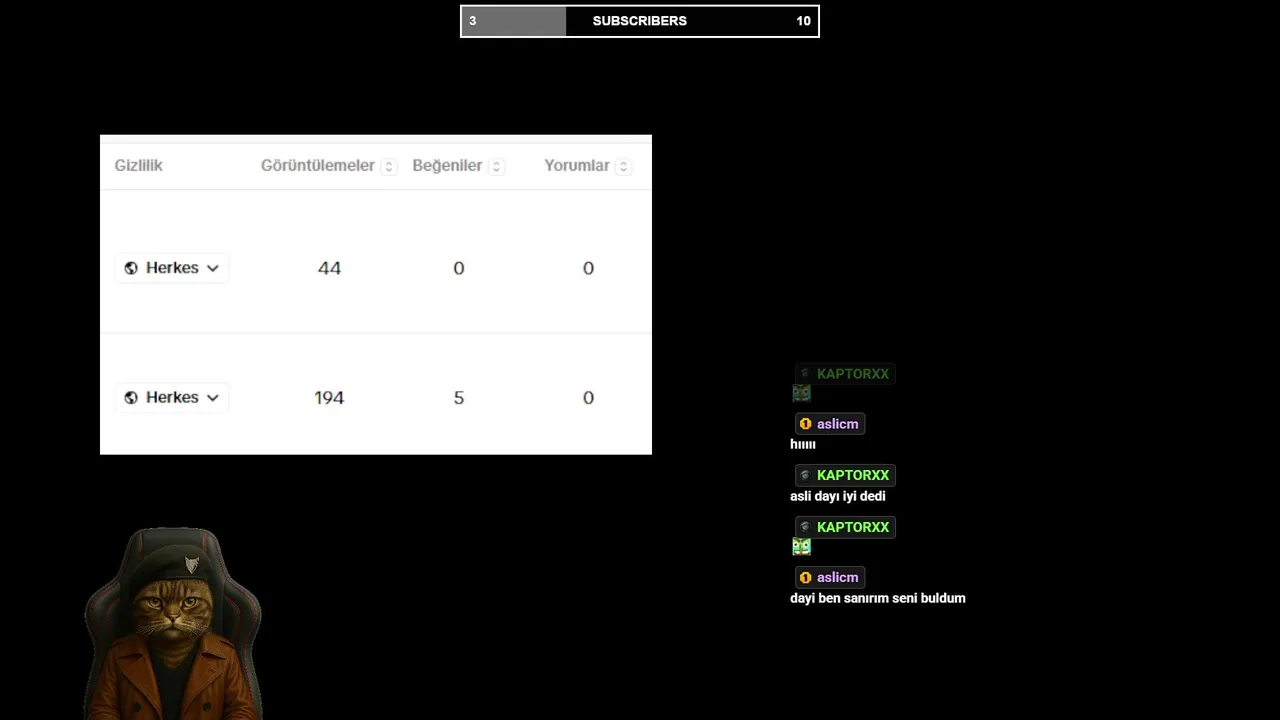Click aslicm username above 'hıııı' message
The height and width of the screenshot is (720, 1280).
coord(838,424)
